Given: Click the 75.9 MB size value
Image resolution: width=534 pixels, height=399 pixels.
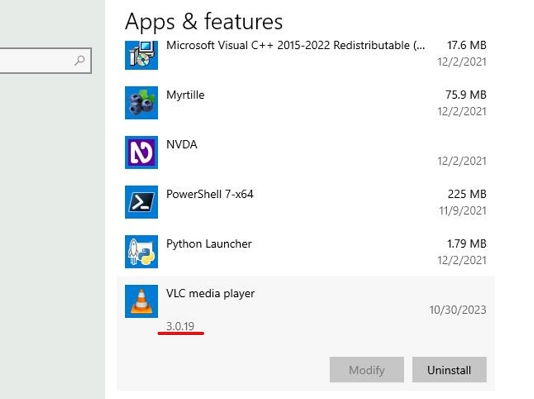Looking at the screenshot, I should [466, 95].
